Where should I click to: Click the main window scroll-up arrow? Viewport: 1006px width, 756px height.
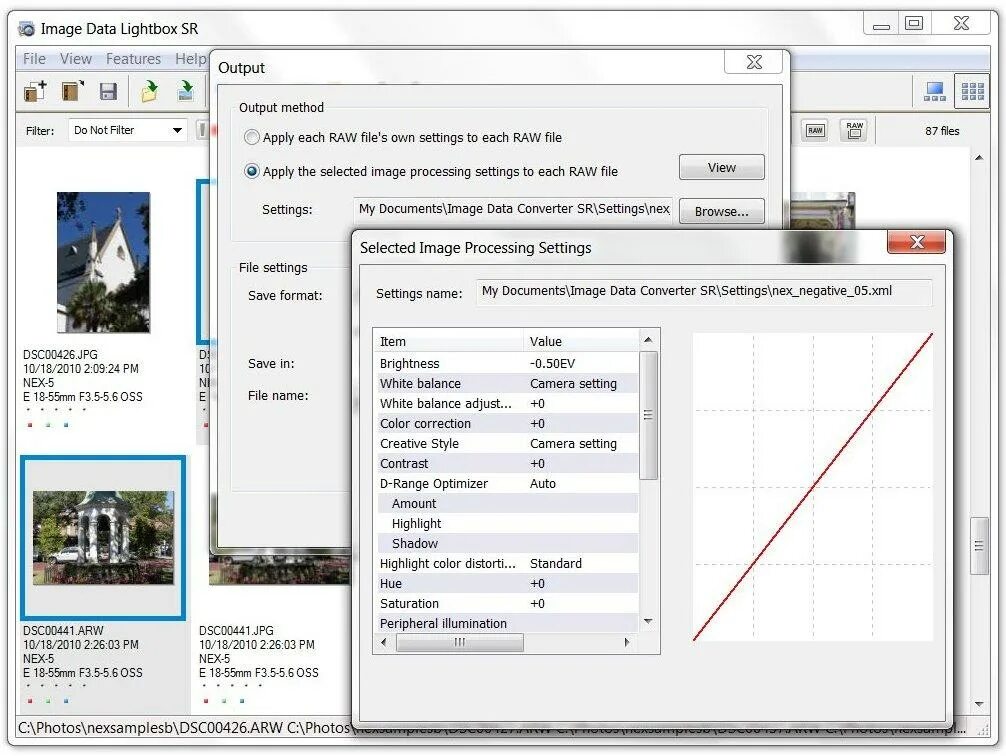pos(979,158)
